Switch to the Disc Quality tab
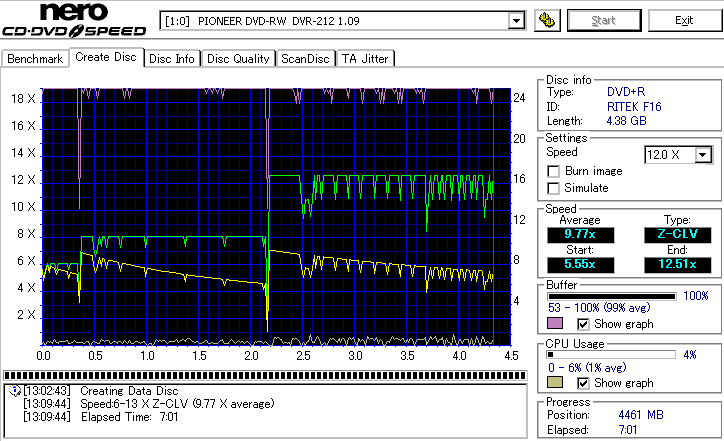 [238, 59]
